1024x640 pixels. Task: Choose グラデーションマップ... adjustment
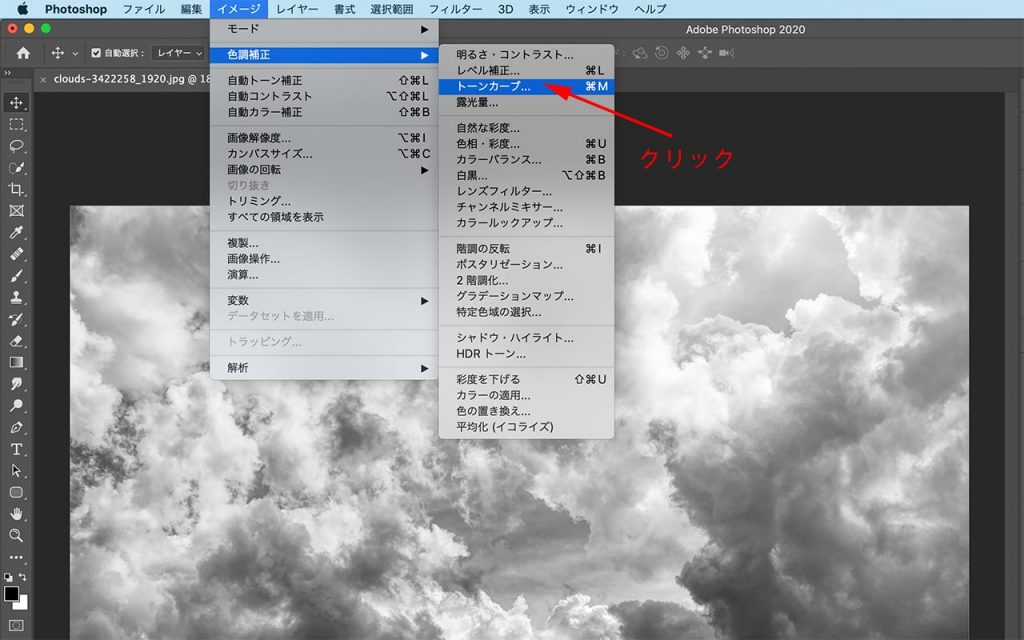click(526, 296)
